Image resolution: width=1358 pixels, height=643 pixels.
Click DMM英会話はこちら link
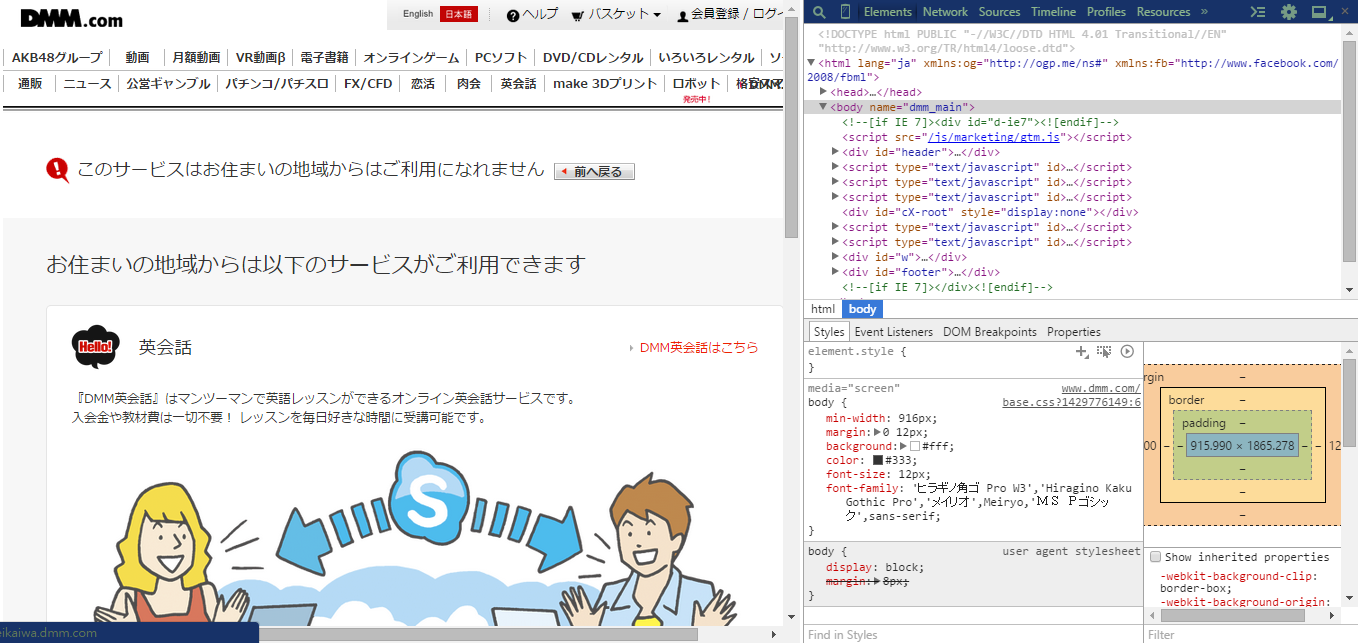click(699, 348)
